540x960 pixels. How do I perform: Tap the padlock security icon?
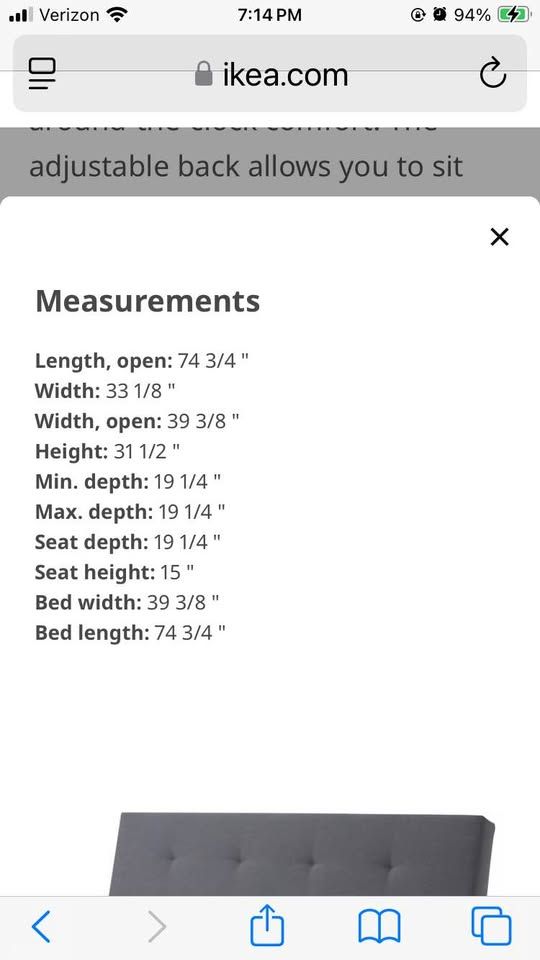(203, 74)
